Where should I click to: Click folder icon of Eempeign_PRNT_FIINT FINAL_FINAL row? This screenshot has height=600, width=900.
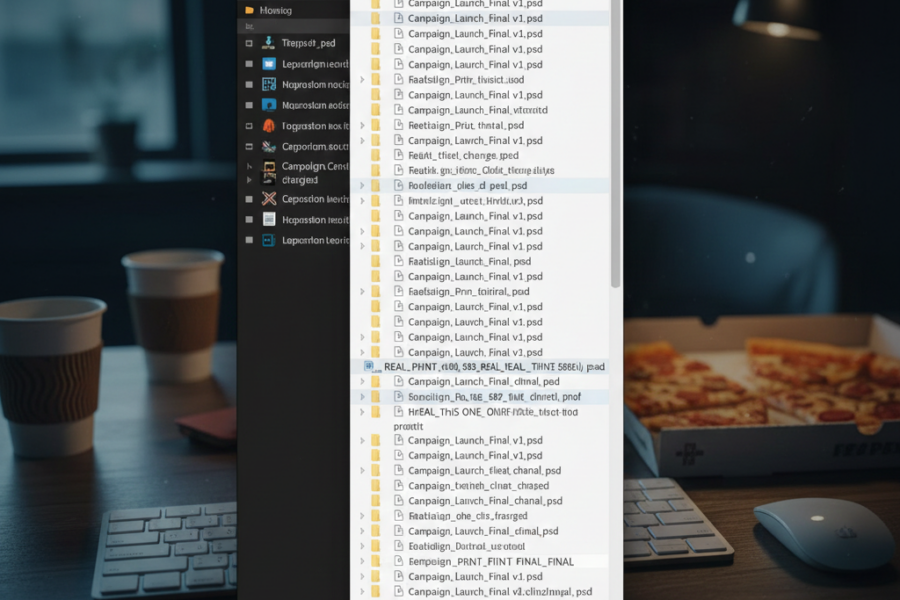tap(375, 561)
